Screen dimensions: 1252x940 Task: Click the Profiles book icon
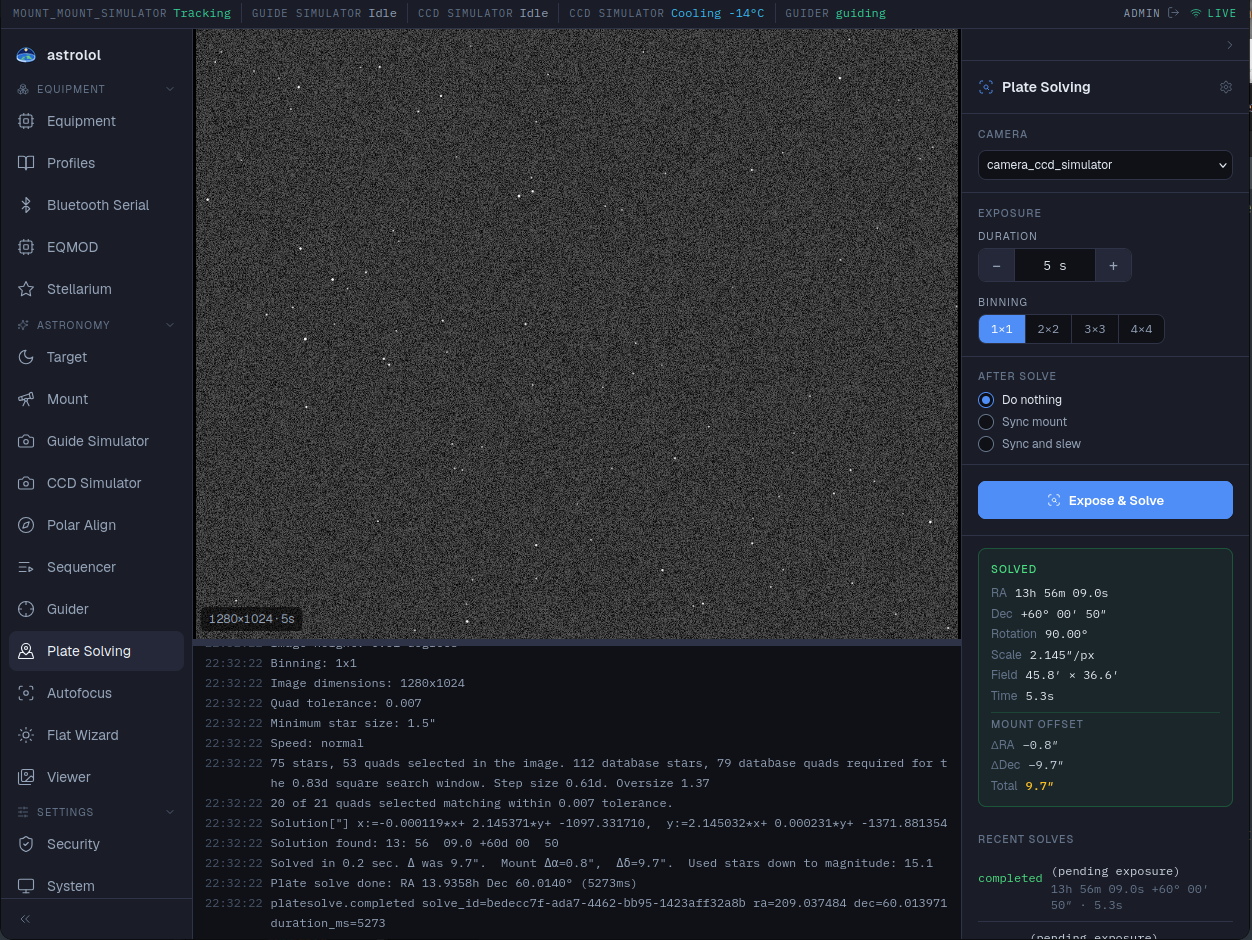(x=26, y=163)
